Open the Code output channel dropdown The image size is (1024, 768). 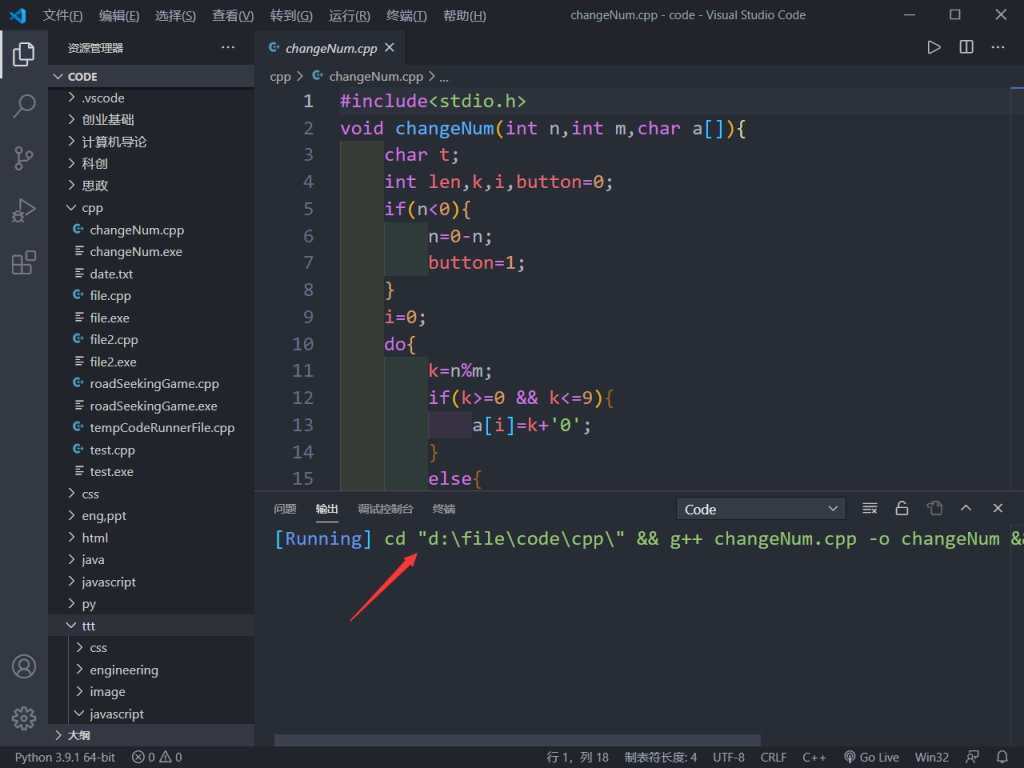pyautogui.click(x=761, y=509)
